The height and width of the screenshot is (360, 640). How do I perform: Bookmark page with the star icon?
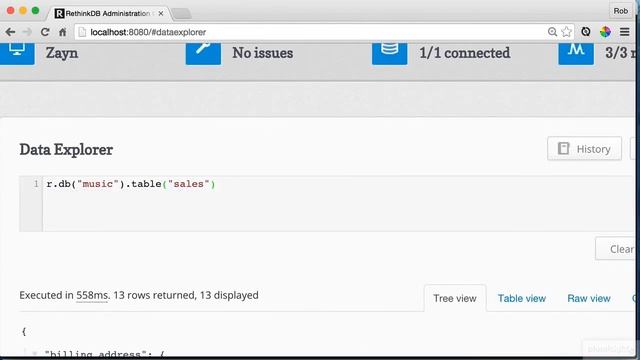[x=567, y=32]
